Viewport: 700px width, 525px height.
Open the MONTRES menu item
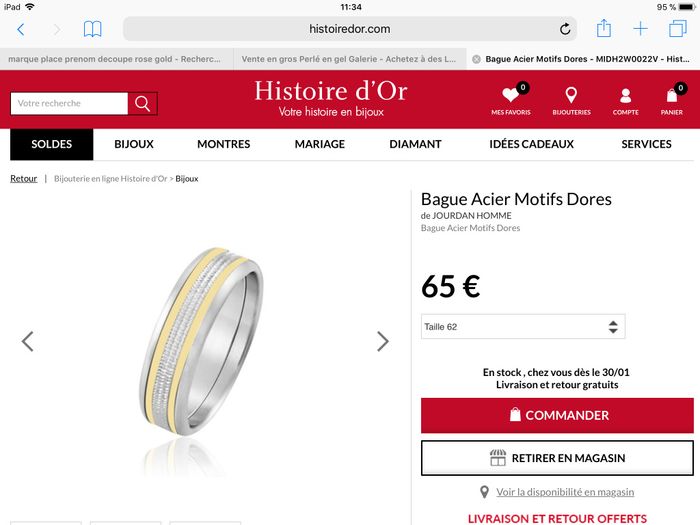[x=224, y=144]
